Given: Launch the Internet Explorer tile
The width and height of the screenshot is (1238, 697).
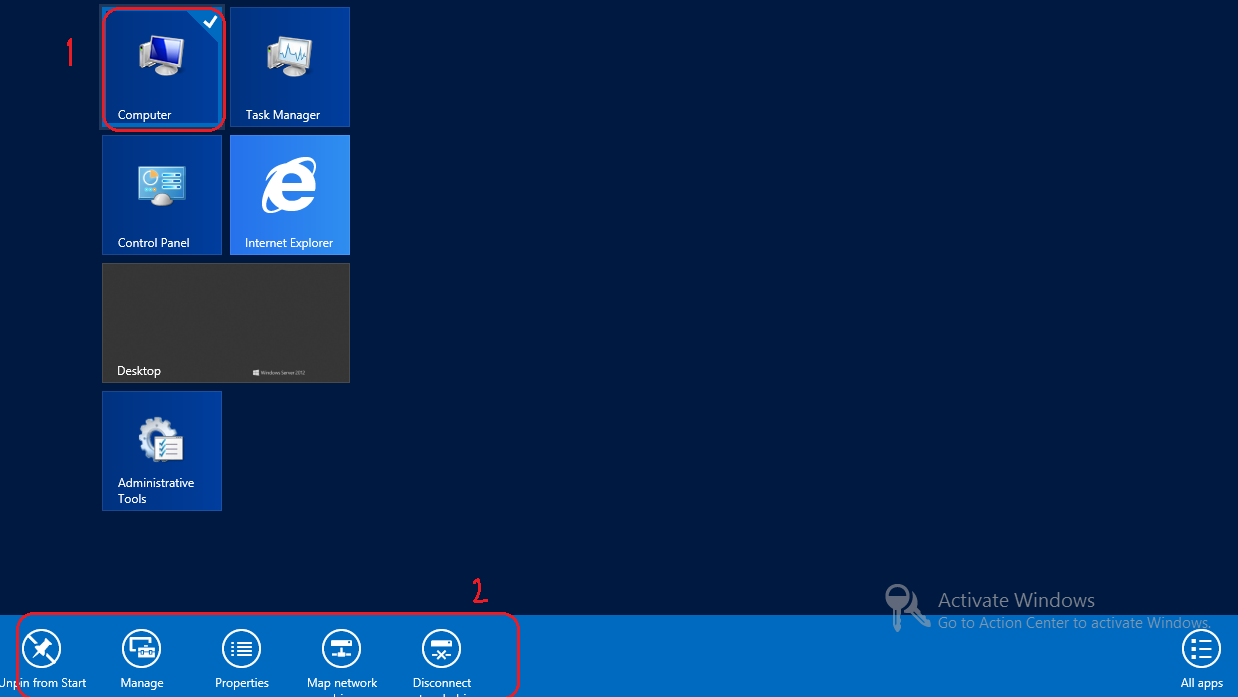Looking at the screenshot, I should (290, 195).
